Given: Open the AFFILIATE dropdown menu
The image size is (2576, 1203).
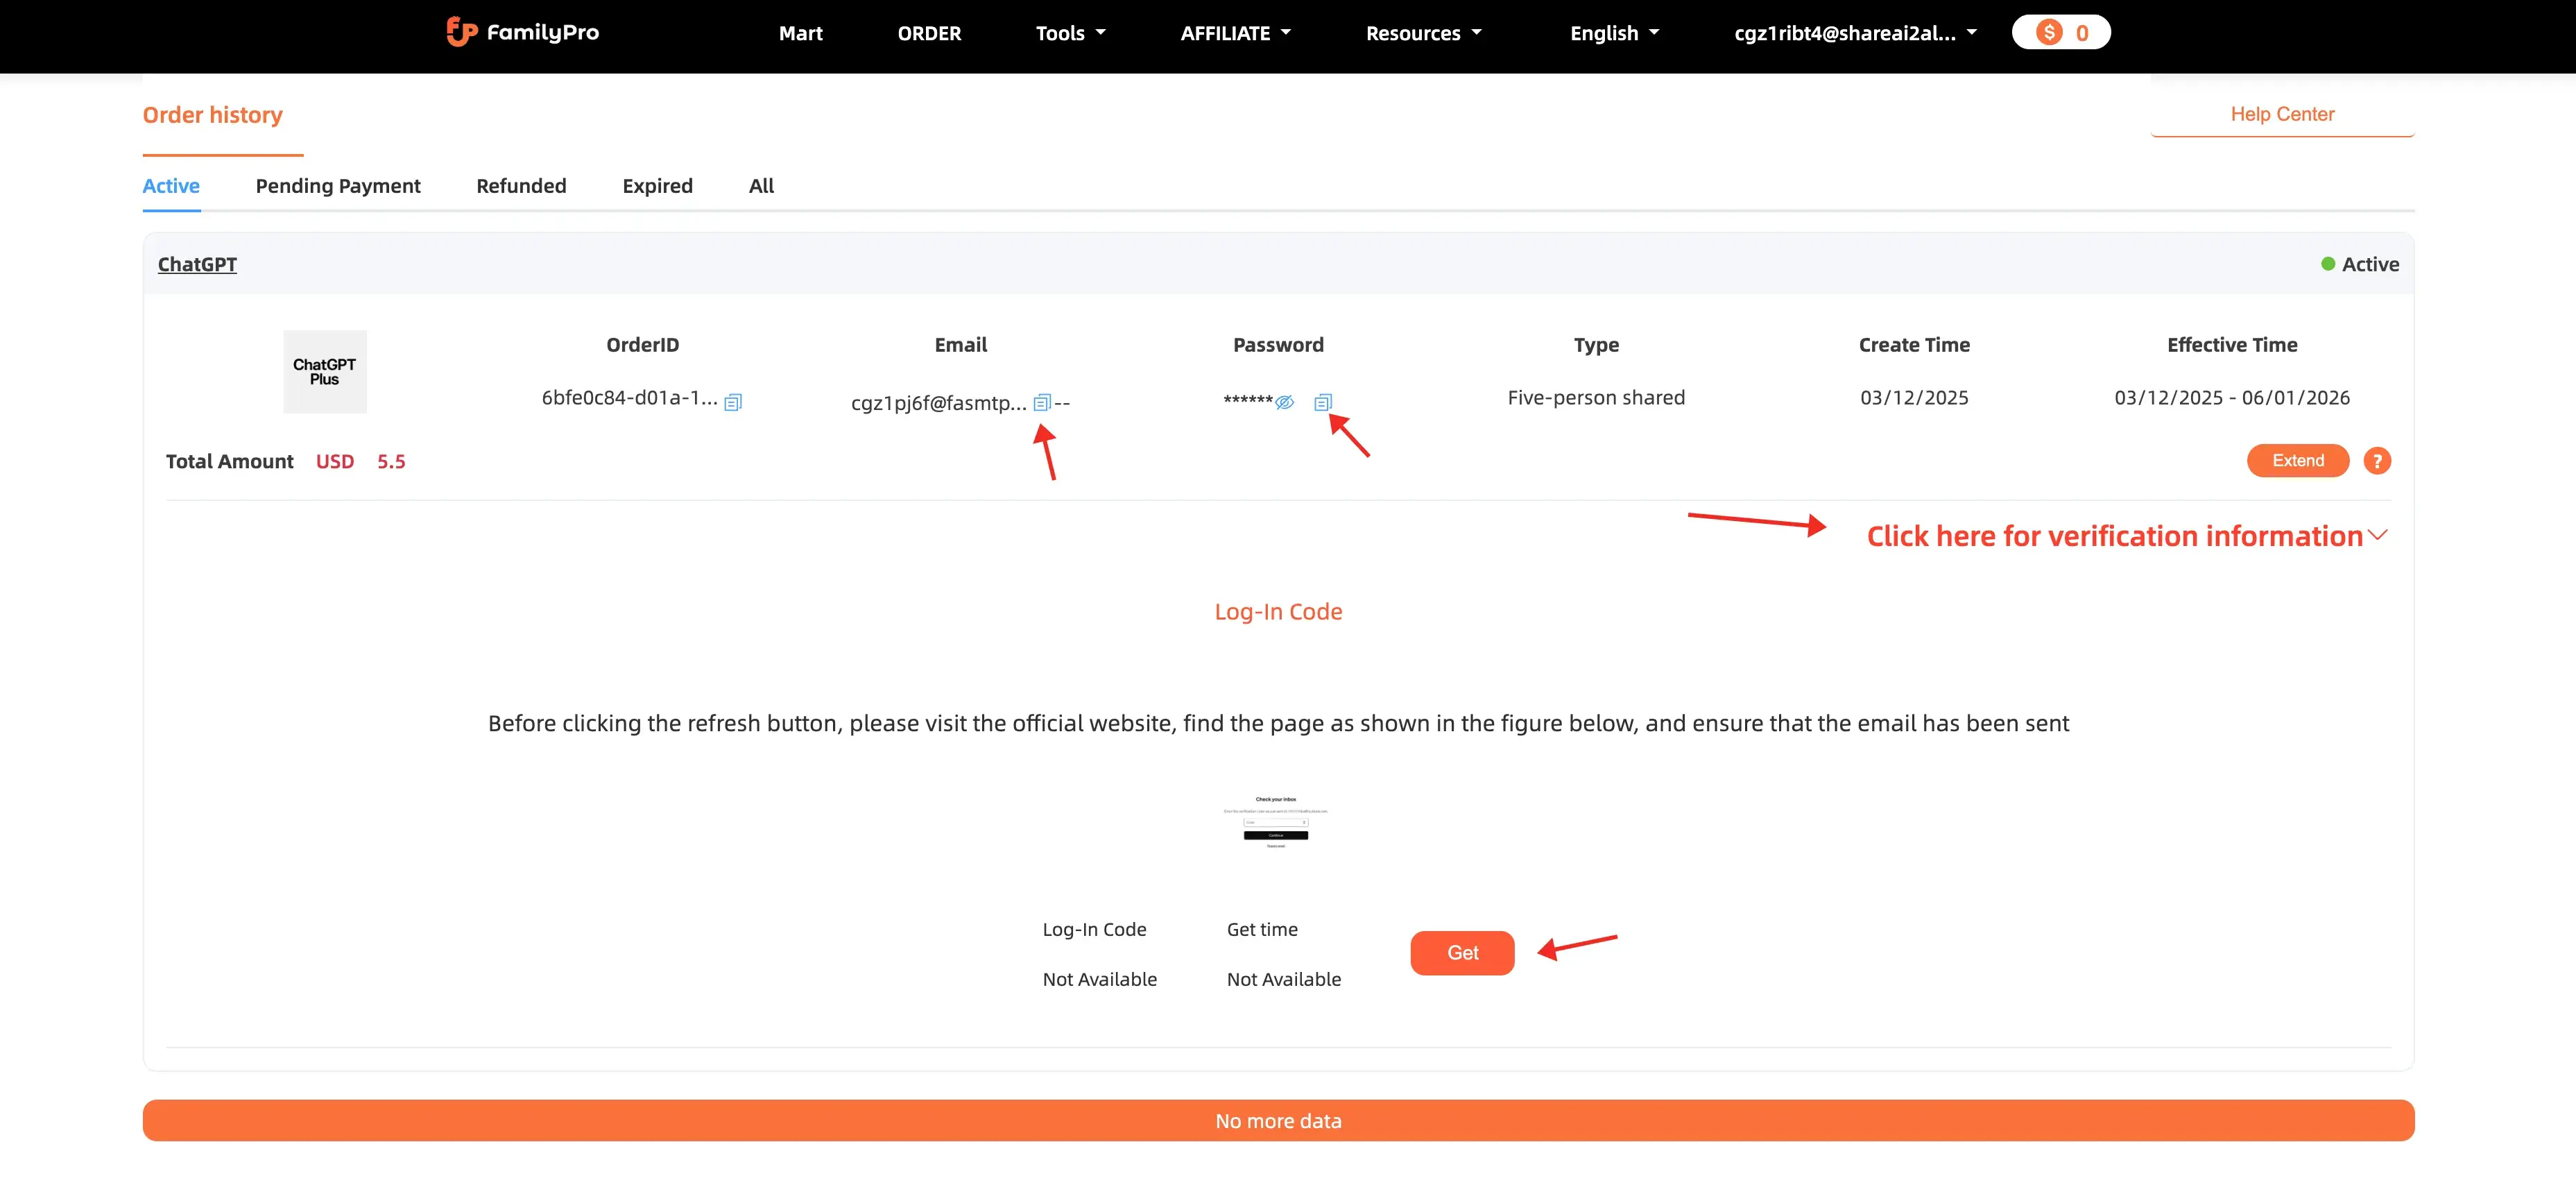Looking at the screenshot, I should click(x=1235, y=33).
